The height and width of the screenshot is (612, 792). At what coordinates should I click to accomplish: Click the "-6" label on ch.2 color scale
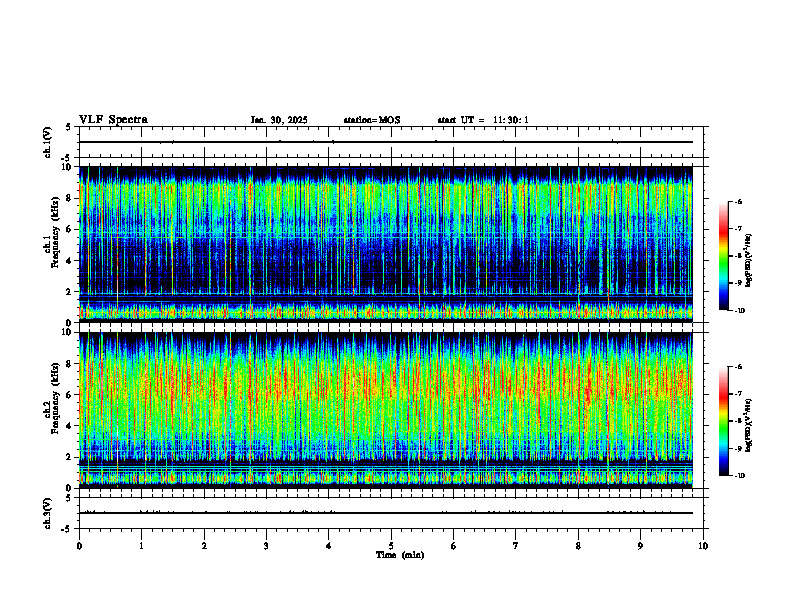(738, 367)
